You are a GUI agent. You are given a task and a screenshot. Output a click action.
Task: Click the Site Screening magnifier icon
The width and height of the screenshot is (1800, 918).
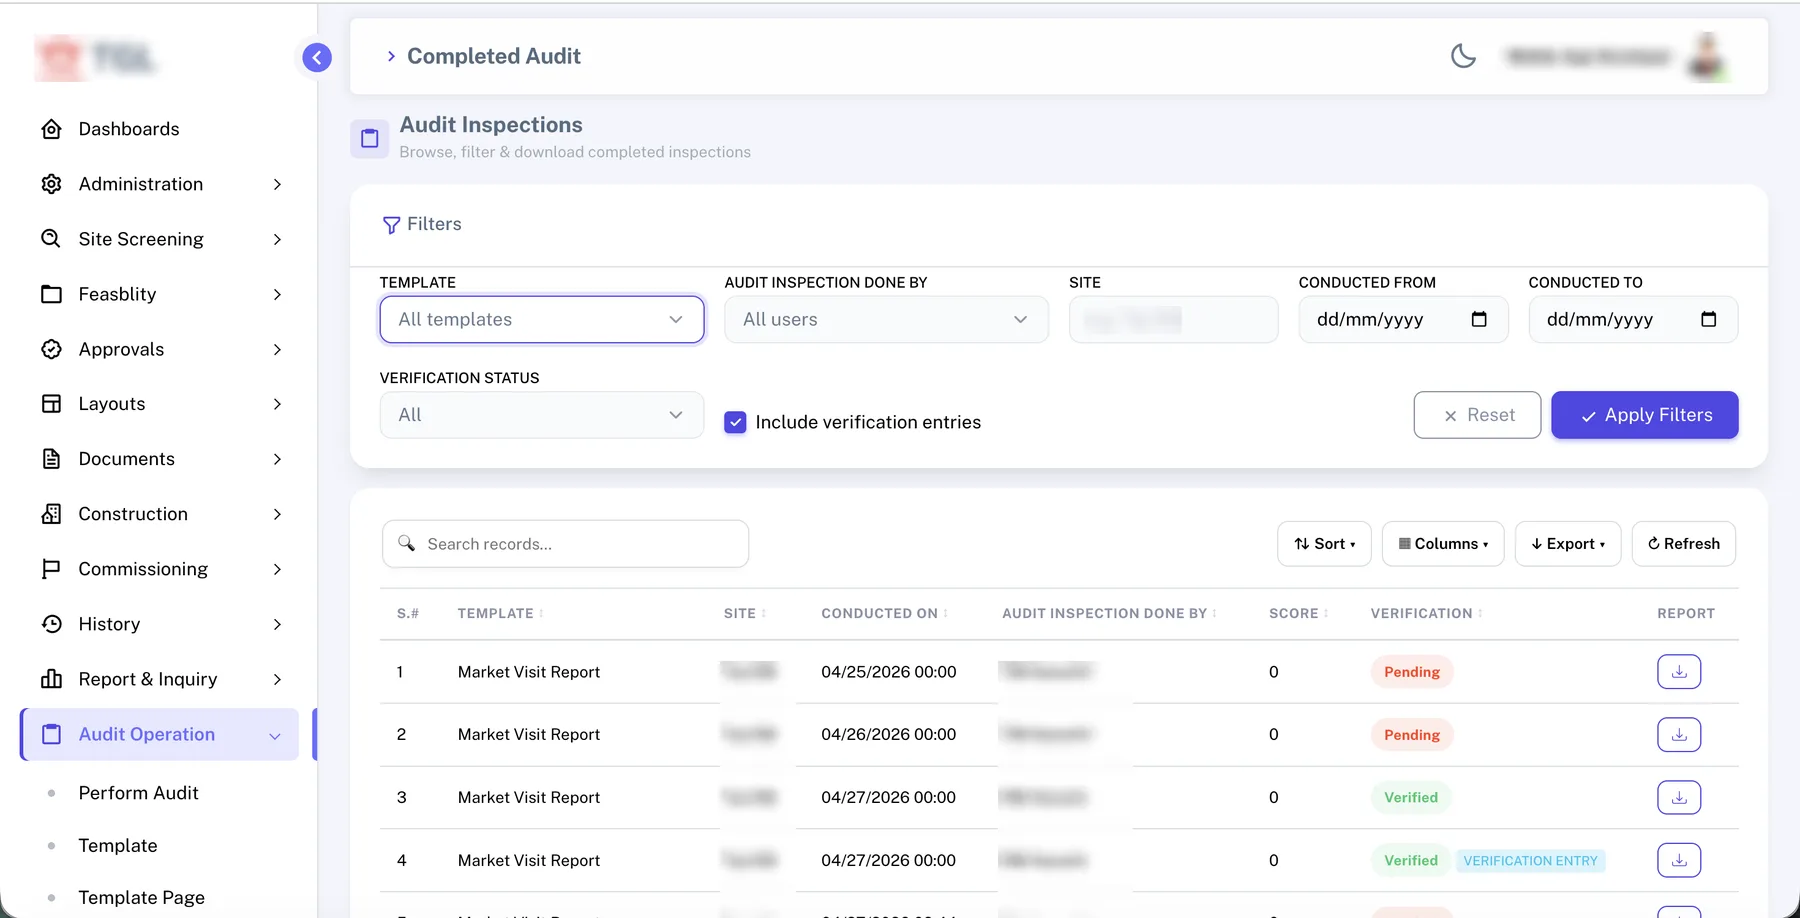51,239
